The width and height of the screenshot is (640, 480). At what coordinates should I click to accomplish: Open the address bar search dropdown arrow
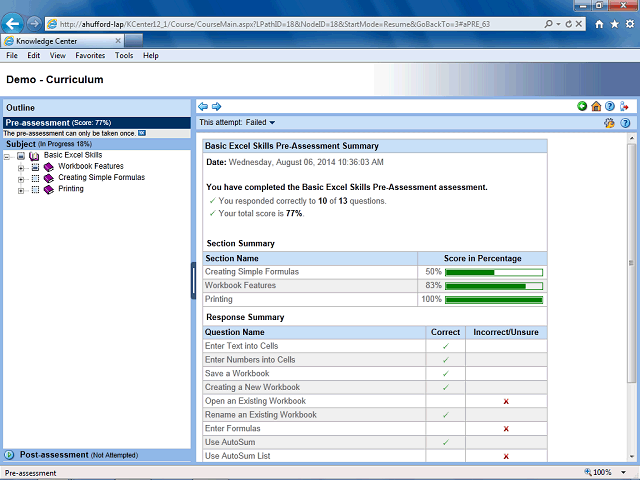click(558, 24)
